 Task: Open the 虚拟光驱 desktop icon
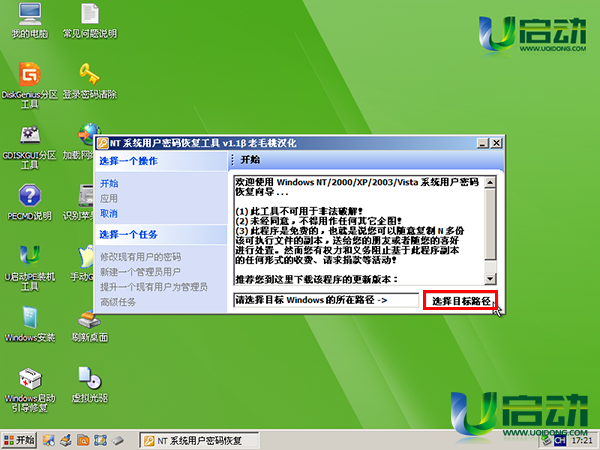(x=90, y=385)
